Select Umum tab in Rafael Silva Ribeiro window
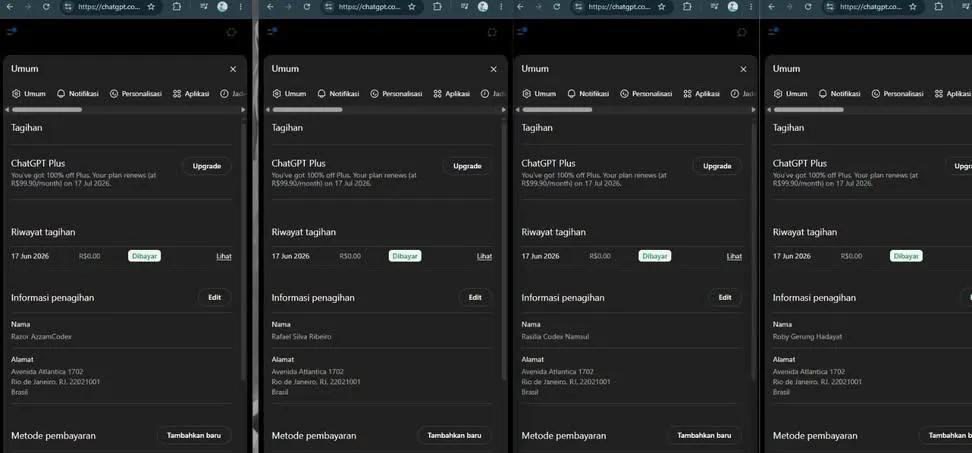Viewport: 972px width, 453px height. pos(289,94)
